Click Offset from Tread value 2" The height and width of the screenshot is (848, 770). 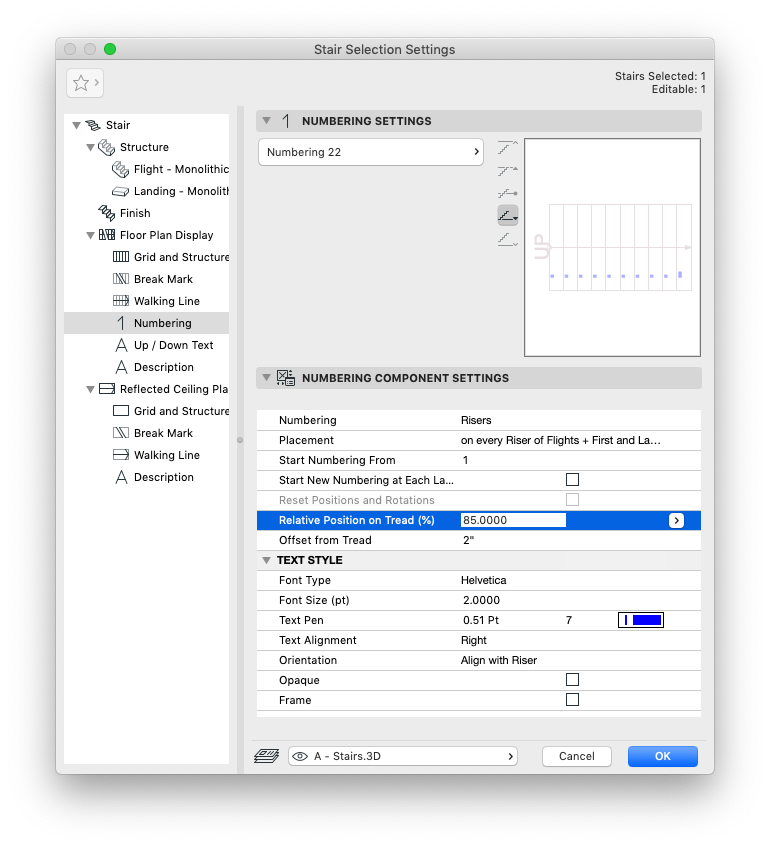(x=469, y=540)
